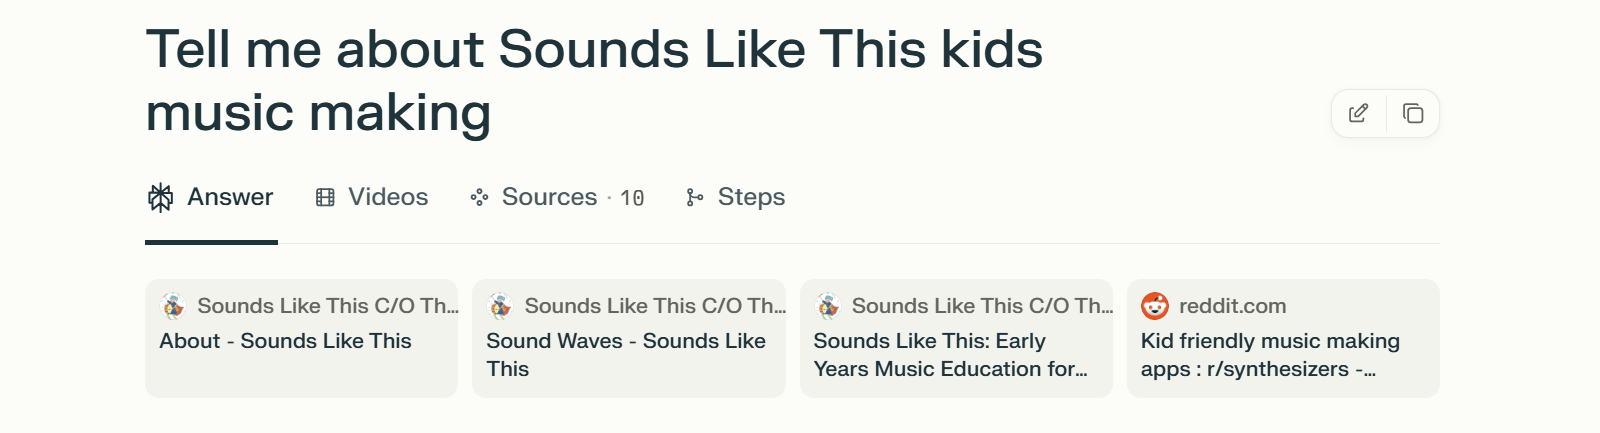Click the favicon on the Sound Waves card
This screenshot has width=1600, height=433.
point(500,306)
